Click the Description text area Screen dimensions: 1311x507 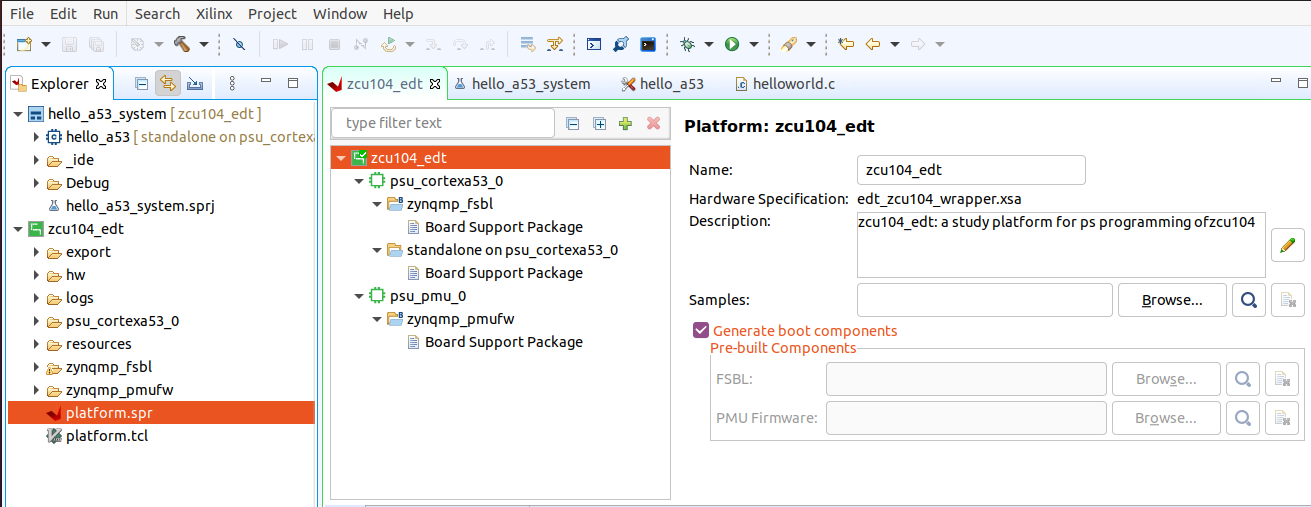1061,244
